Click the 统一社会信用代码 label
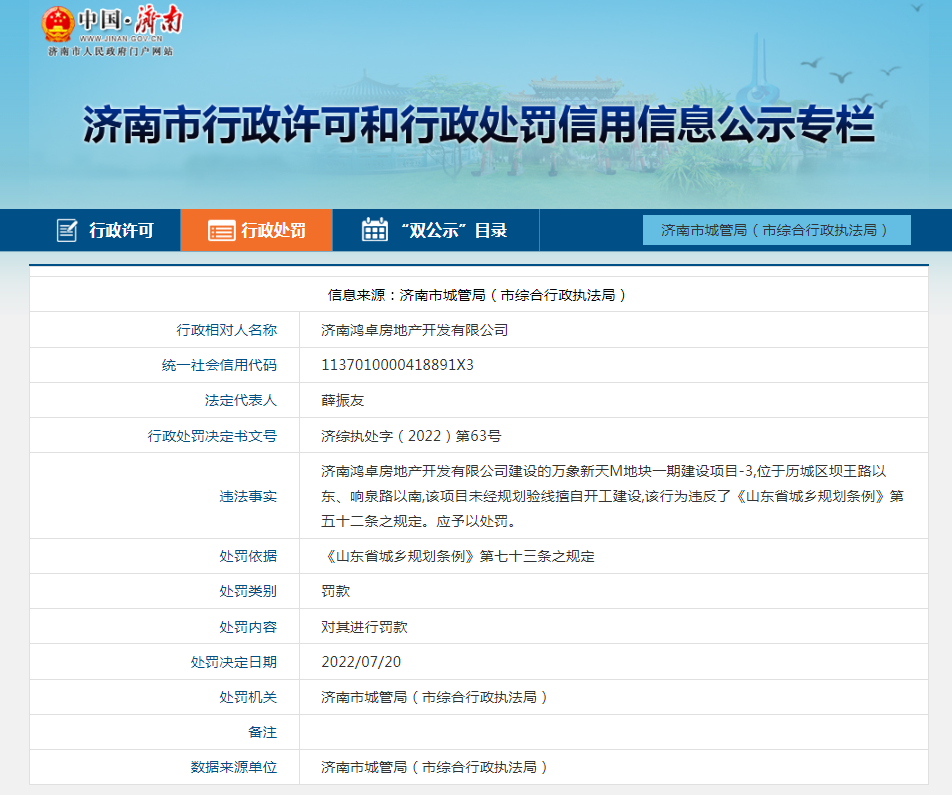 [x=219, y=365]
